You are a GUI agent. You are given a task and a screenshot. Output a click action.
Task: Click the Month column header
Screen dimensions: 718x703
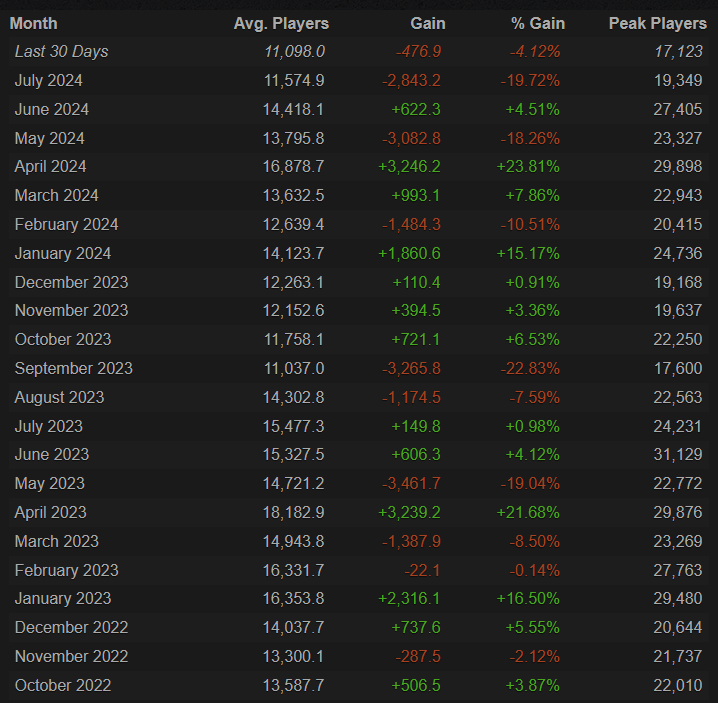point(33,23)
